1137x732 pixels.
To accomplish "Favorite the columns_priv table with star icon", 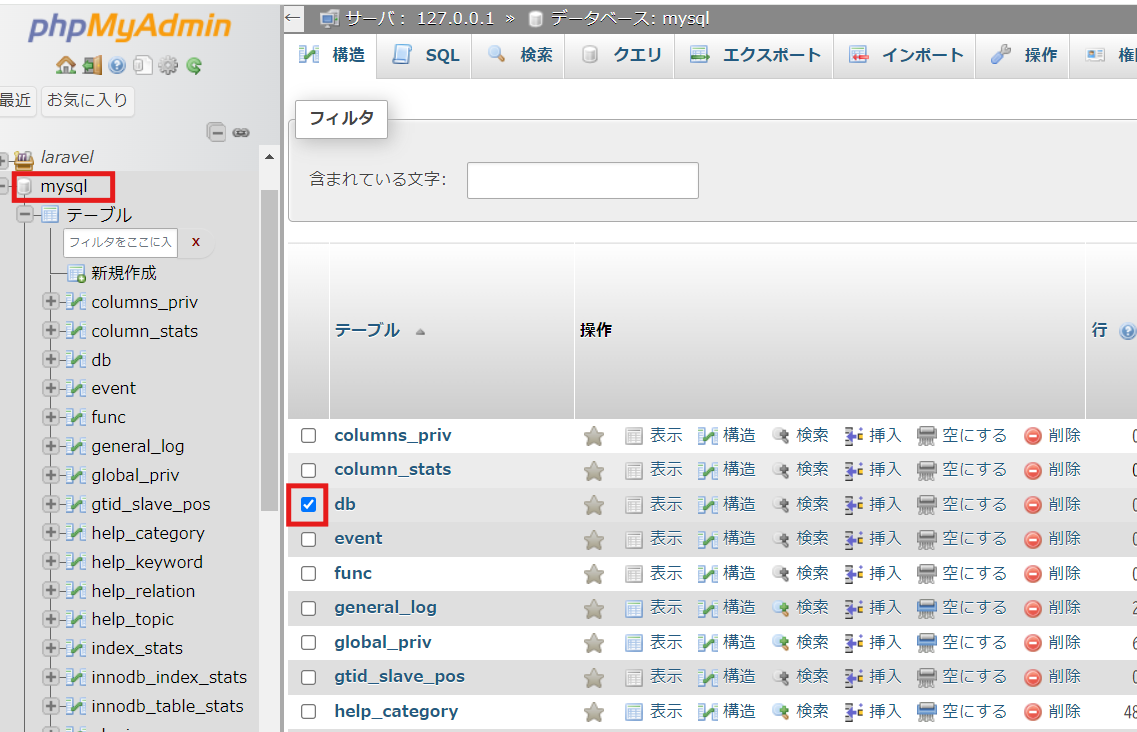I will tap(594, 436).
